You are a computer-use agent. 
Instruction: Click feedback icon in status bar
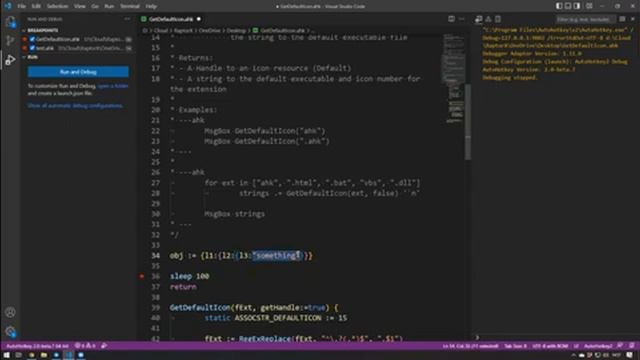(x=620, y=346)
